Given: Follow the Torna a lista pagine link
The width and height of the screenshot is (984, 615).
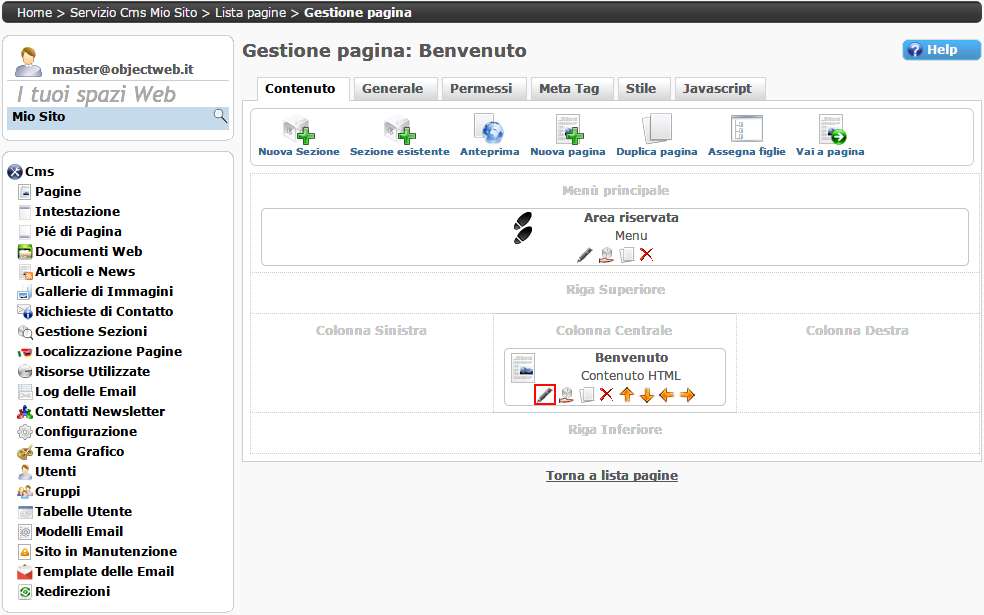Looking at the screenshot, I should [611, 476].
